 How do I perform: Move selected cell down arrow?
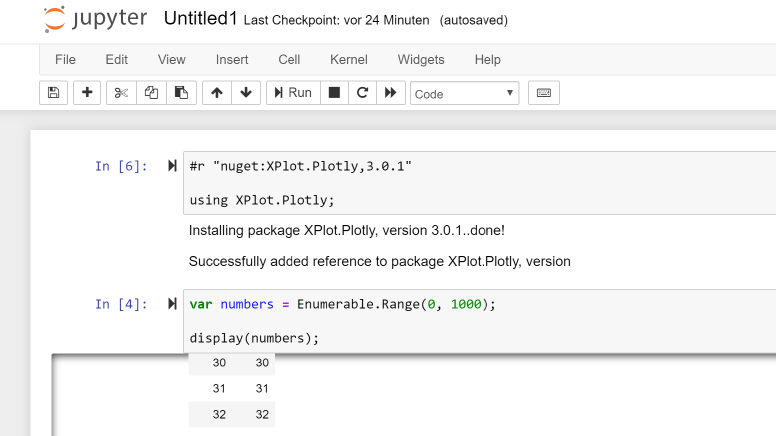246,93
